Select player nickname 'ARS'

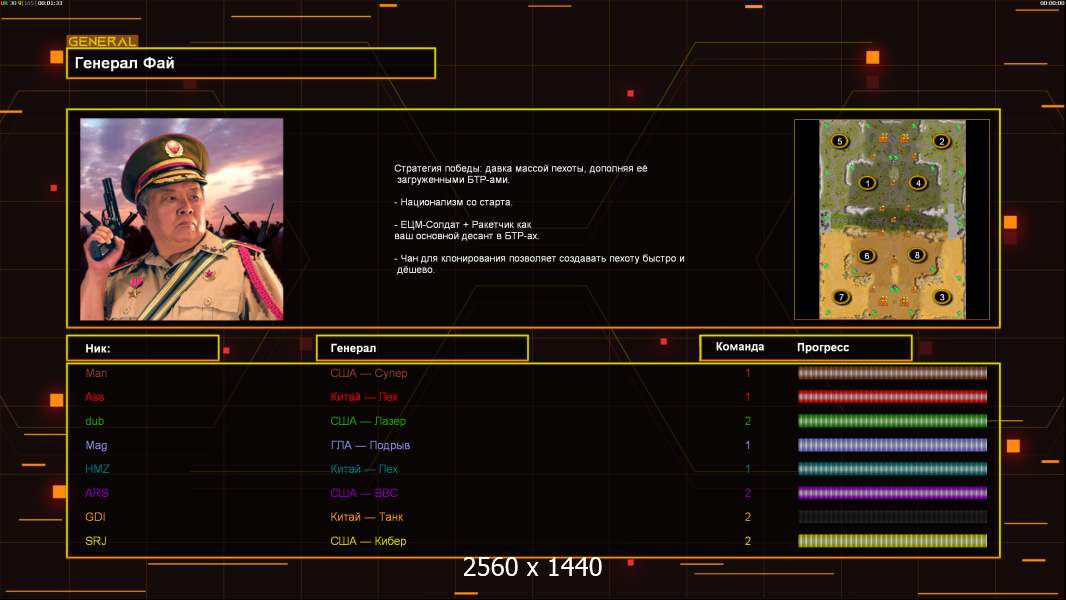[x=97, y=493]
